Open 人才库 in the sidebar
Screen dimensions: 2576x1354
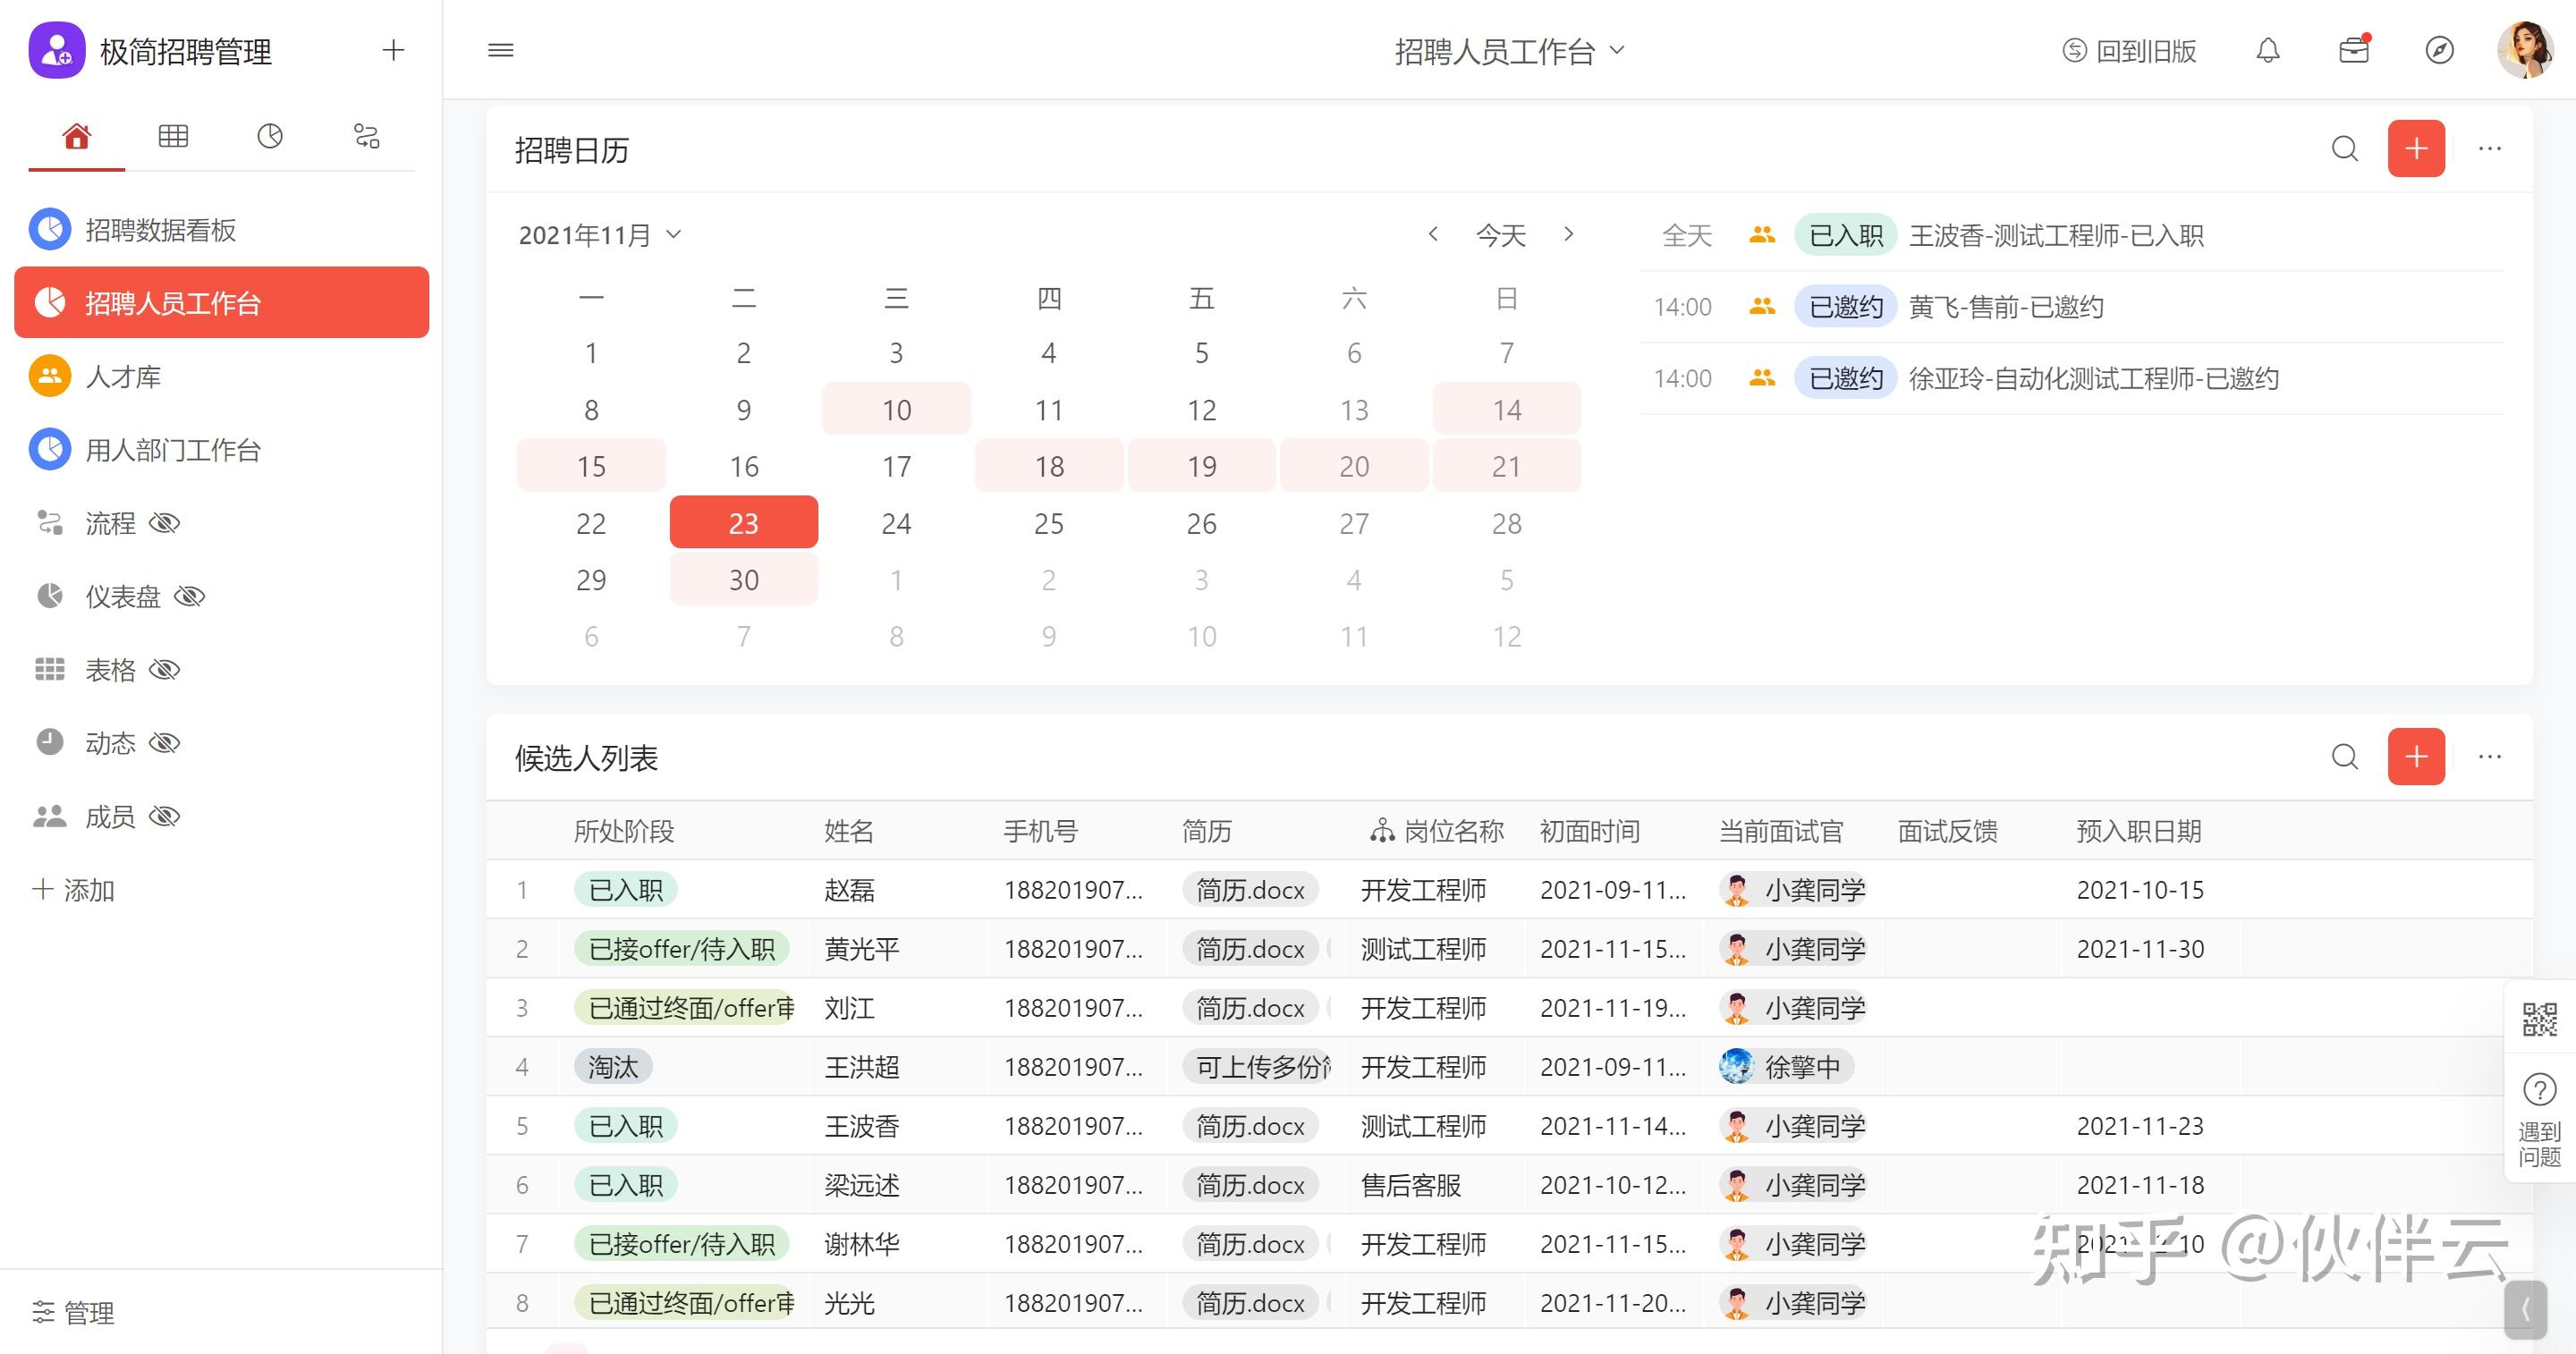[123, 377]
